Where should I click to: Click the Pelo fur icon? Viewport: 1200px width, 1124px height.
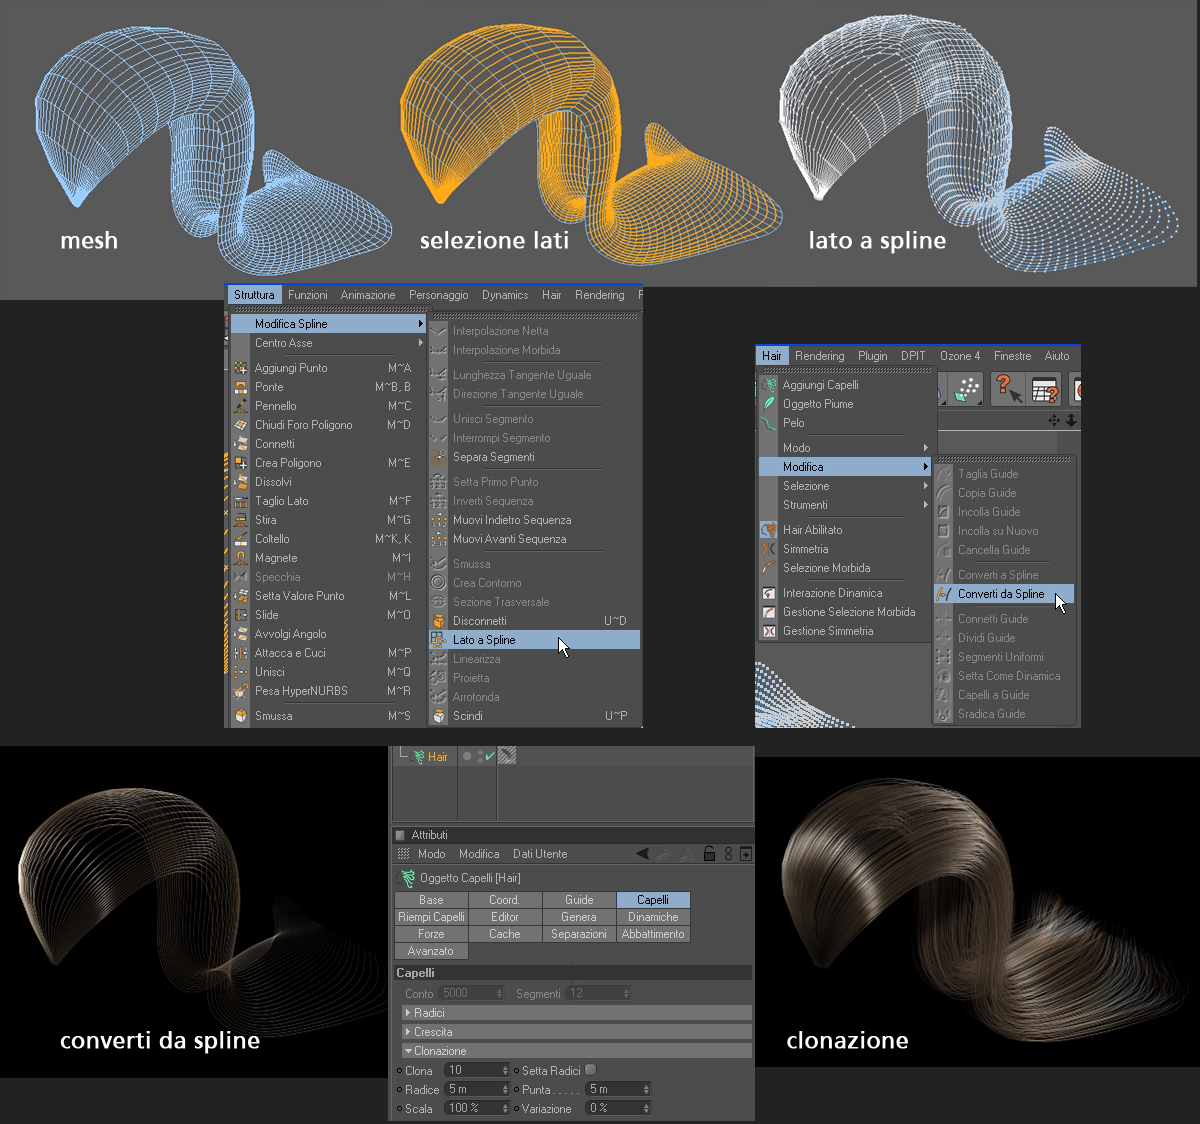point(769,423)
